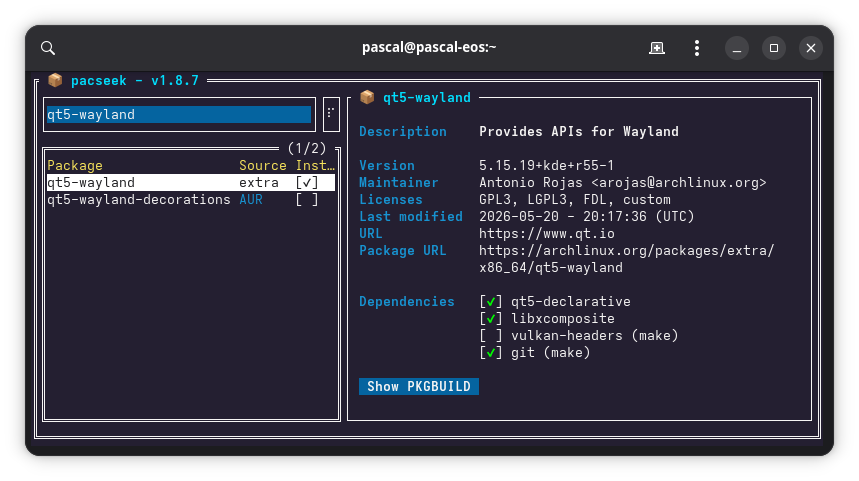Click the Last modified label
The width and height of the screenshot is (859, 481).
click(x=411, y=216)
